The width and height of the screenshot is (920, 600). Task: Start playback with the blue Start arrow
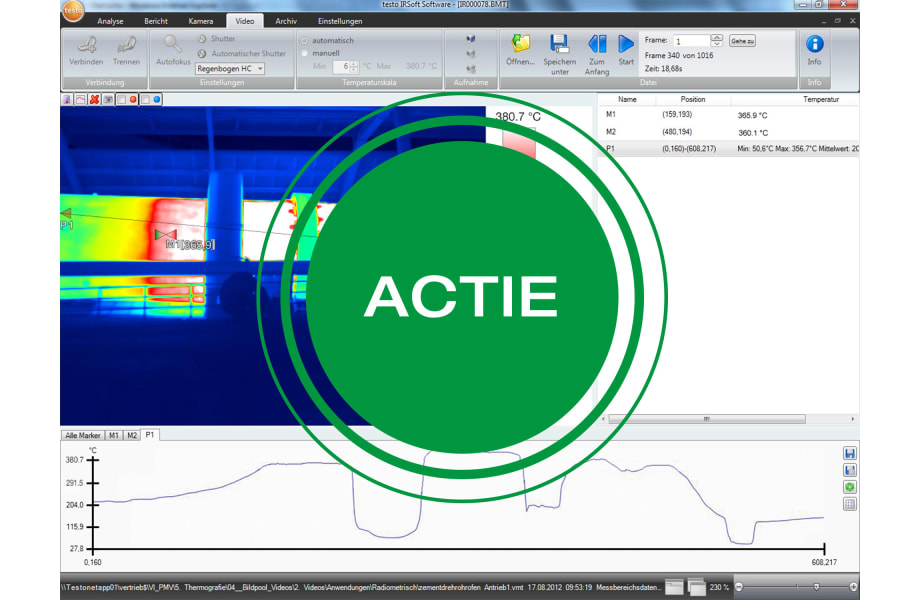625,44
